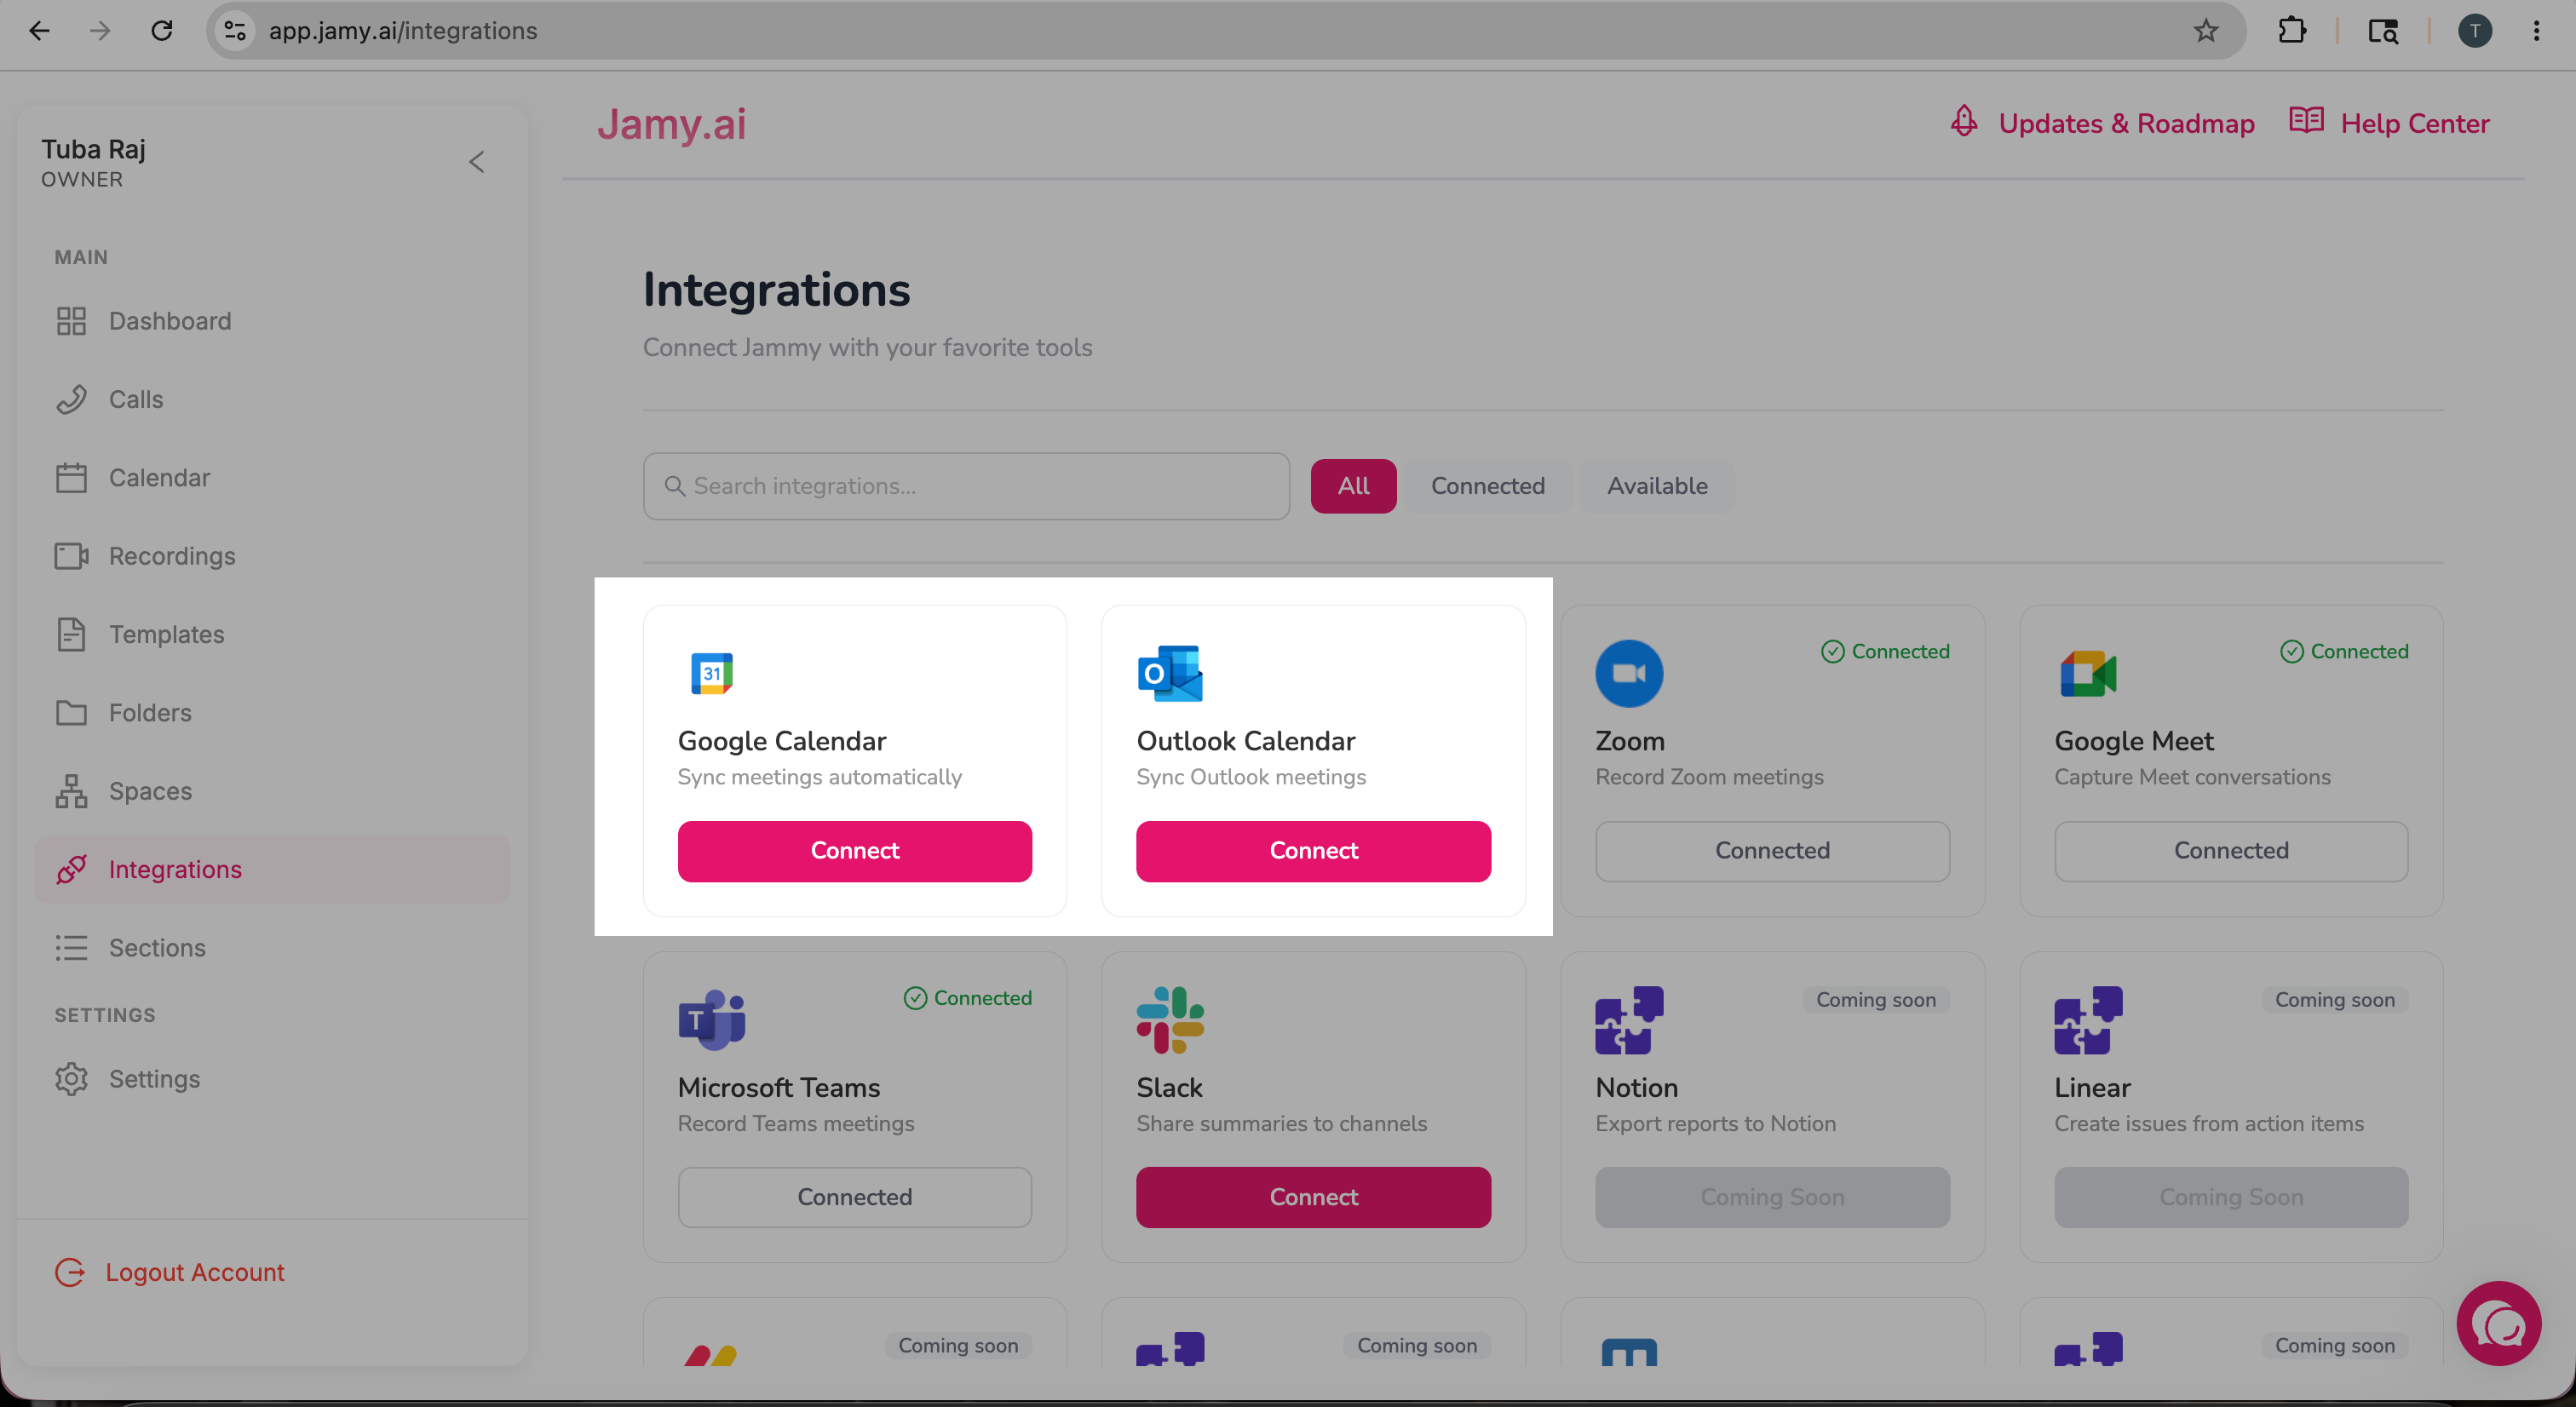Viewport: 2576px width, 1407px height.
Task: Click the Connected button under Zoom
Action: tap(1772, 851)
